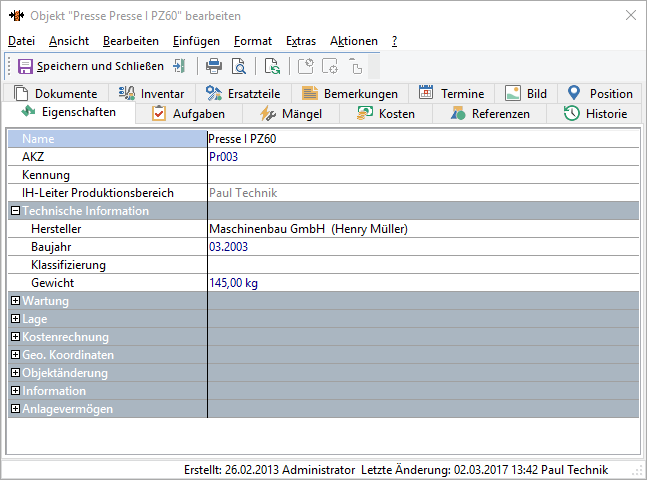Click the paste clipboard toolbar icon
The height and width of the screenshot is (480, 647).
coord(356,66)
